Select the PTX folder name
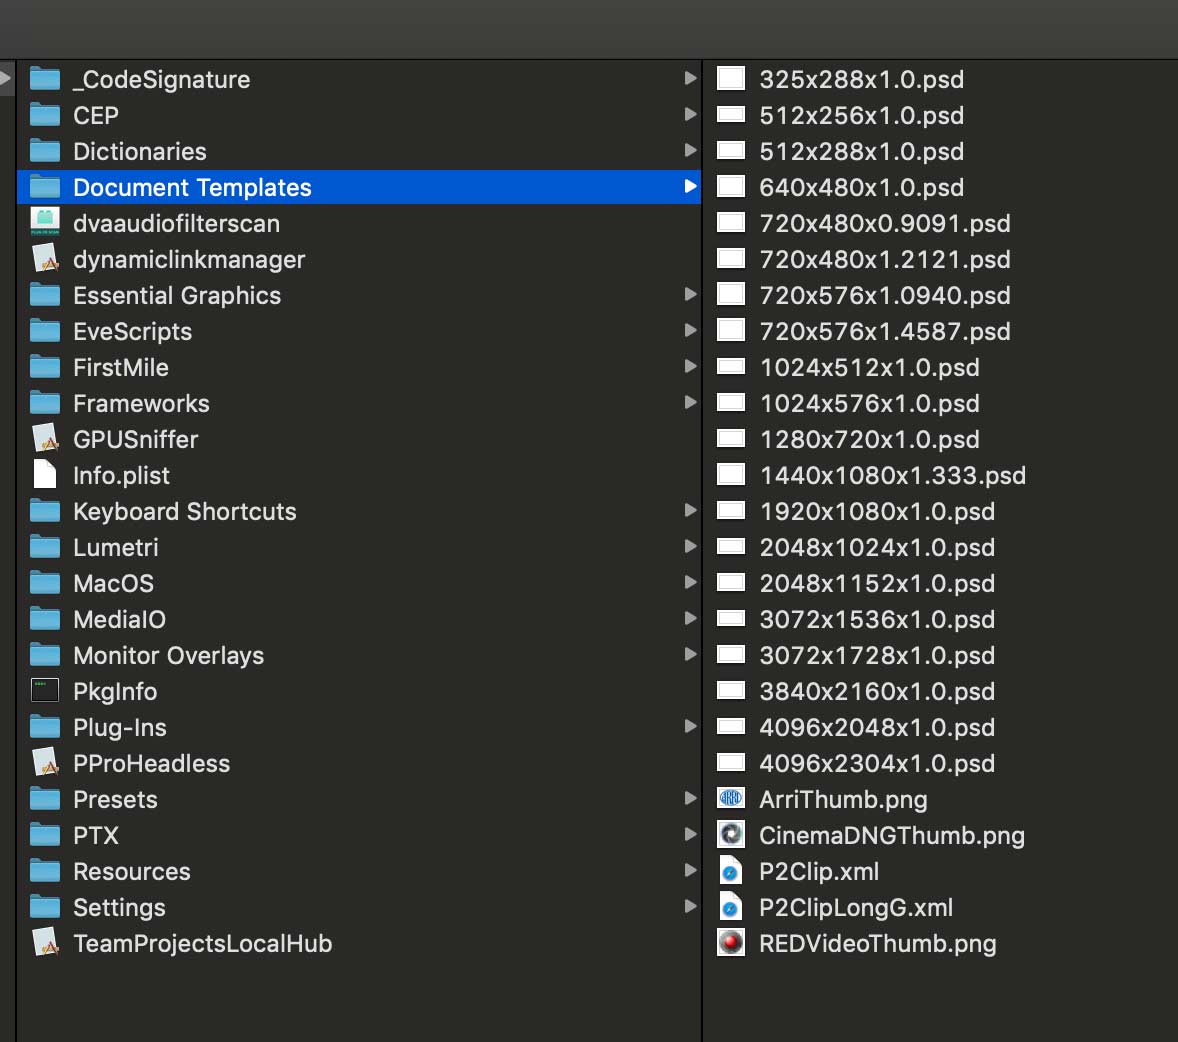Viewport: 1178px width, 1042px height. click(96, 835)
